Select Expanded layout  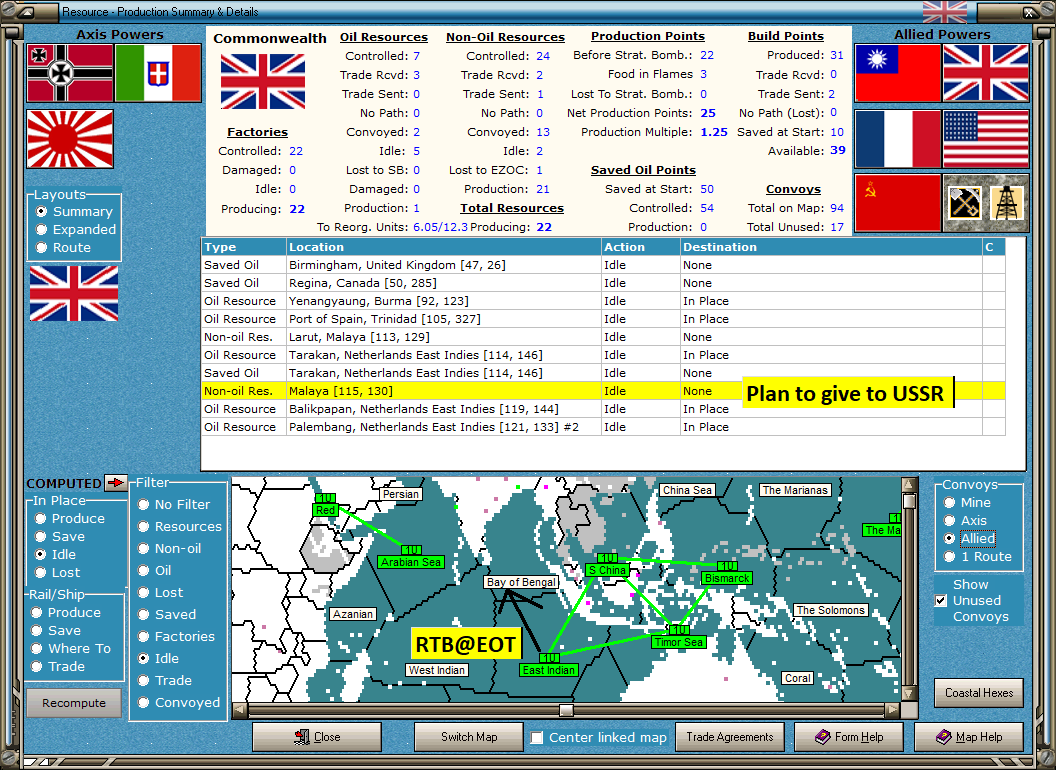[x=76, y=229]
